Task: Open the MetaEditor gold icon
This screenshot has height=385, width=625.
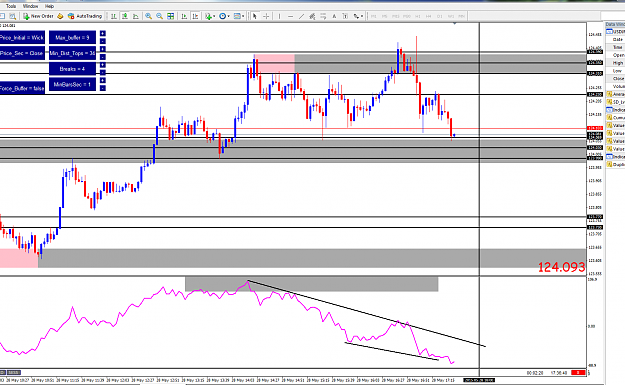Action: (x=60, y=16)
